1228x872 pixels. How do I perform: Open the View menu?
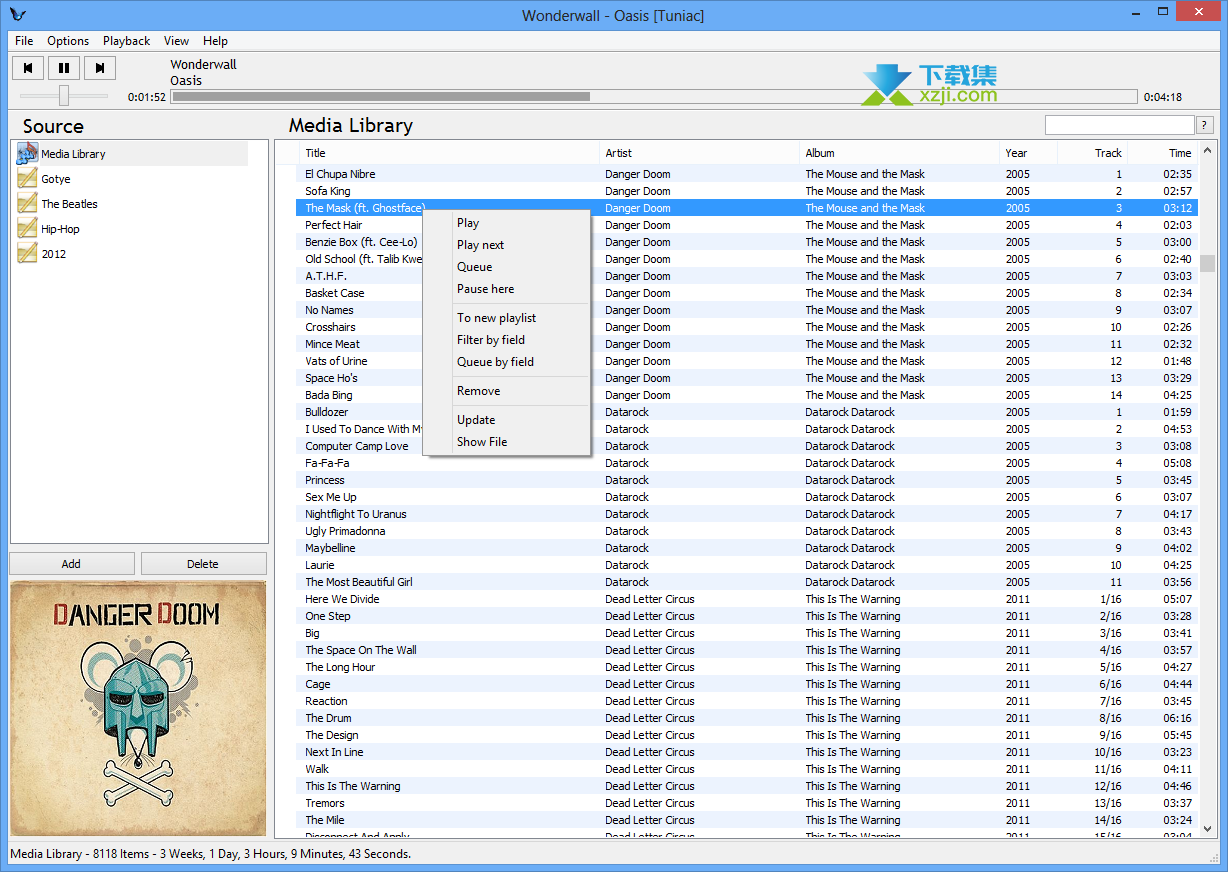tap(176, 41)
